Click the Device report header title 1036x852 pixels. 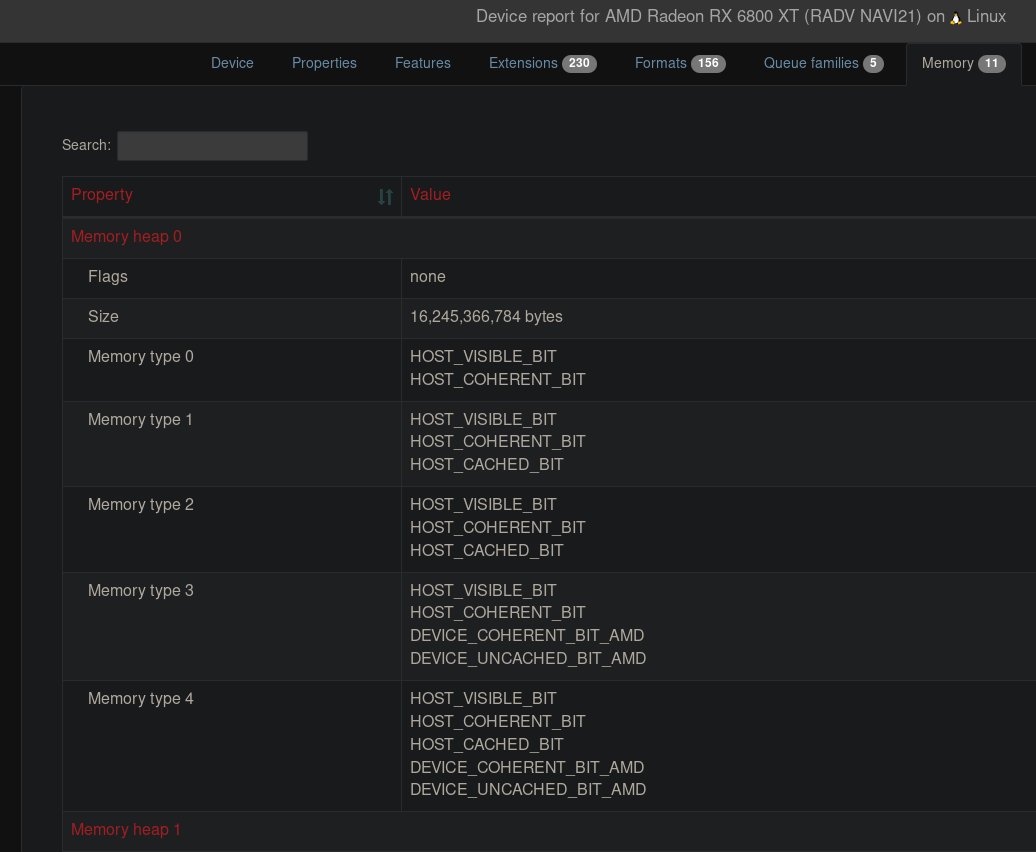741,17
